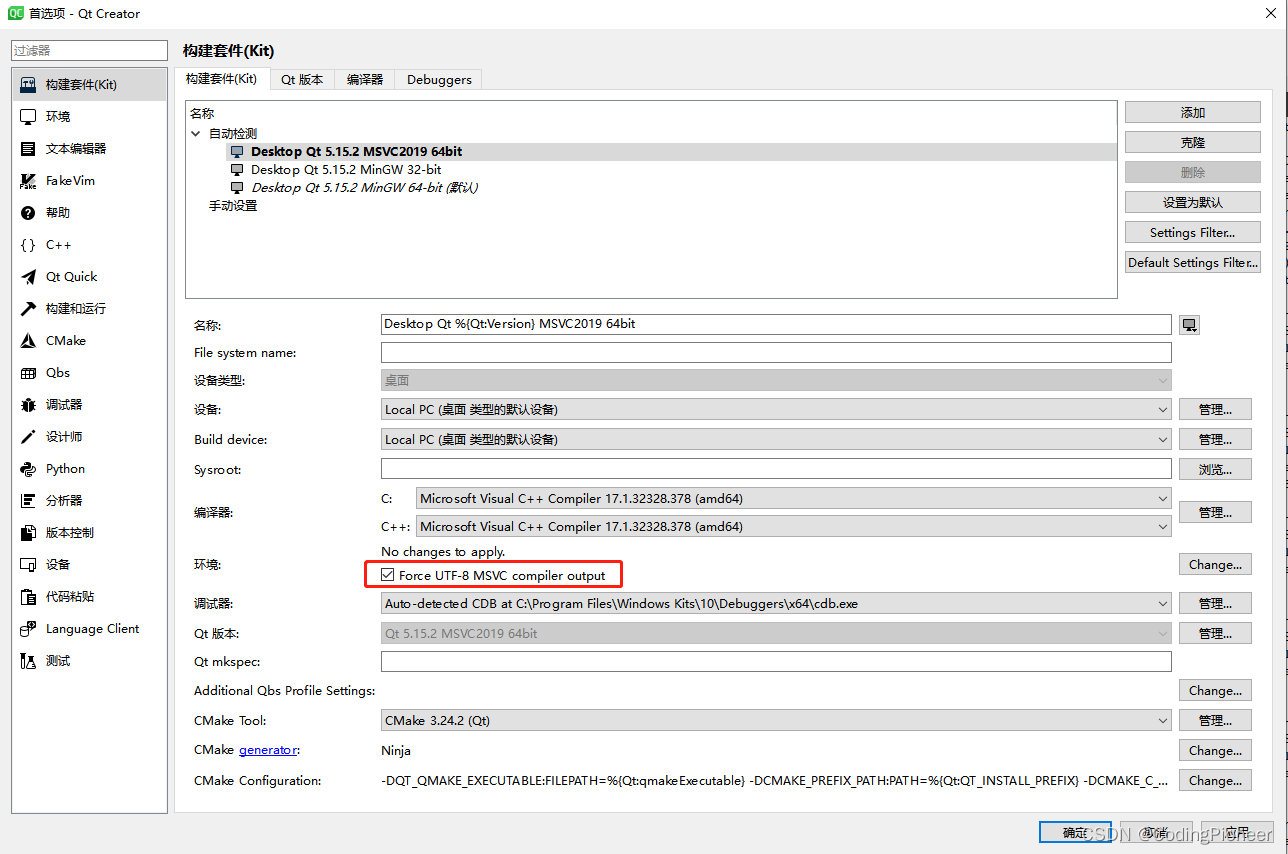Open the 构建套件(Kit) sidebar category icon
The height and width of the screenshot is (854, 1288).
coord(28,85)
